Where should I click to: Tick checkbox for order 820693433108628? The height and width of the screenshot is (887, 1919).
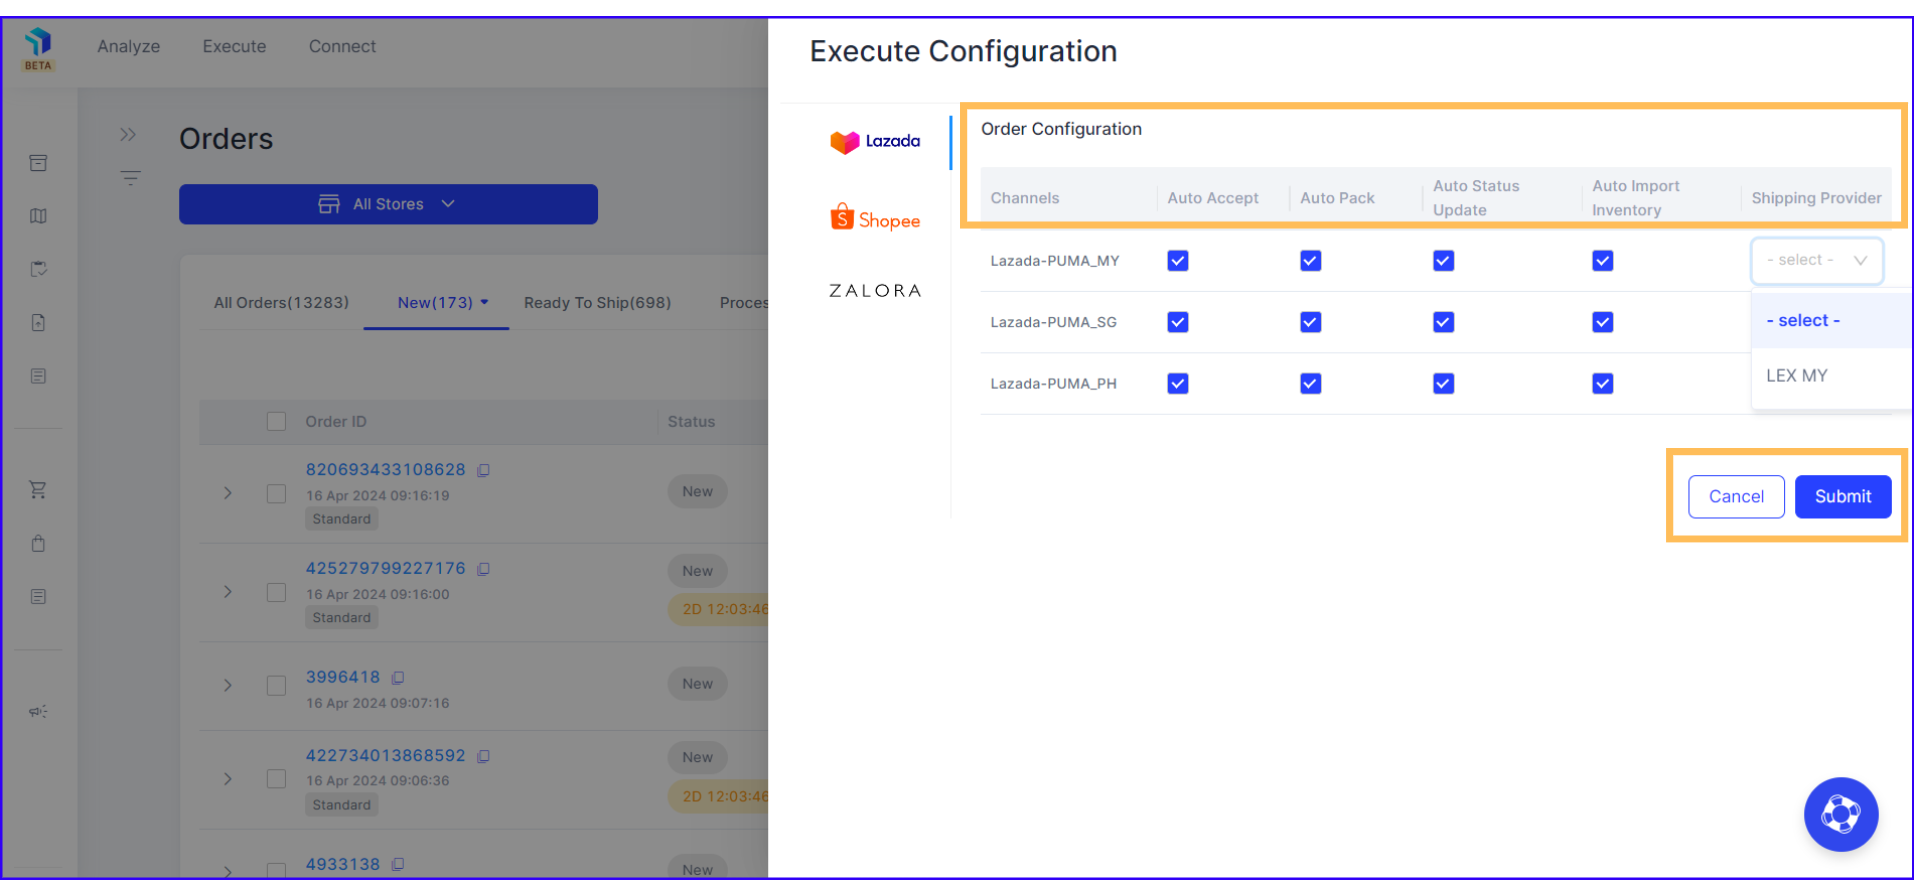(x=277, y=494)
